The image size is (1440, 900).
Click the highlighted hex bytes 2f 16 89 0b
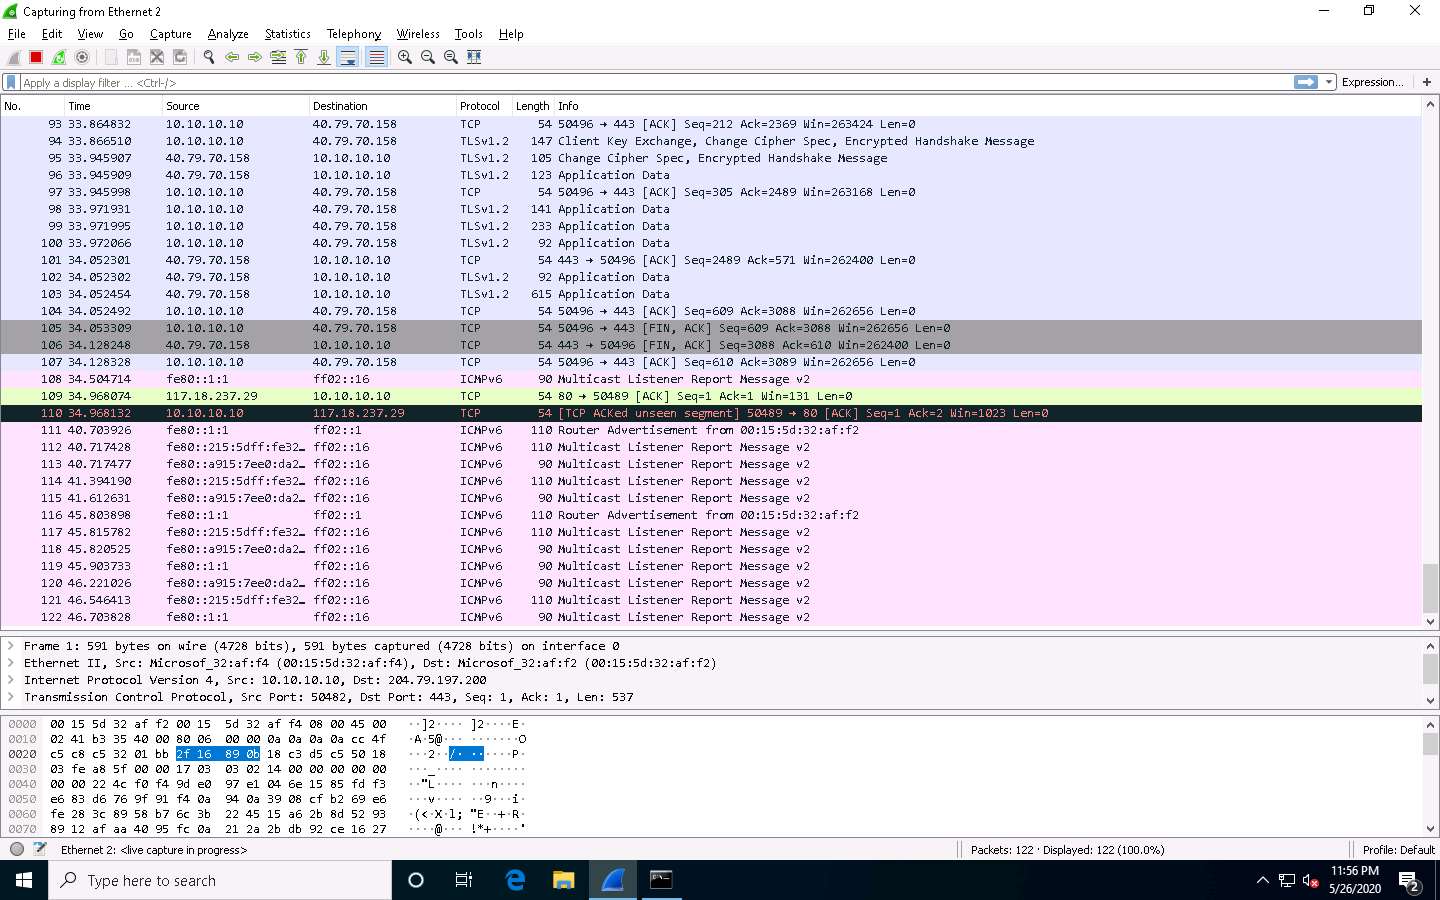pyautogui.click(x=217, y=754)
